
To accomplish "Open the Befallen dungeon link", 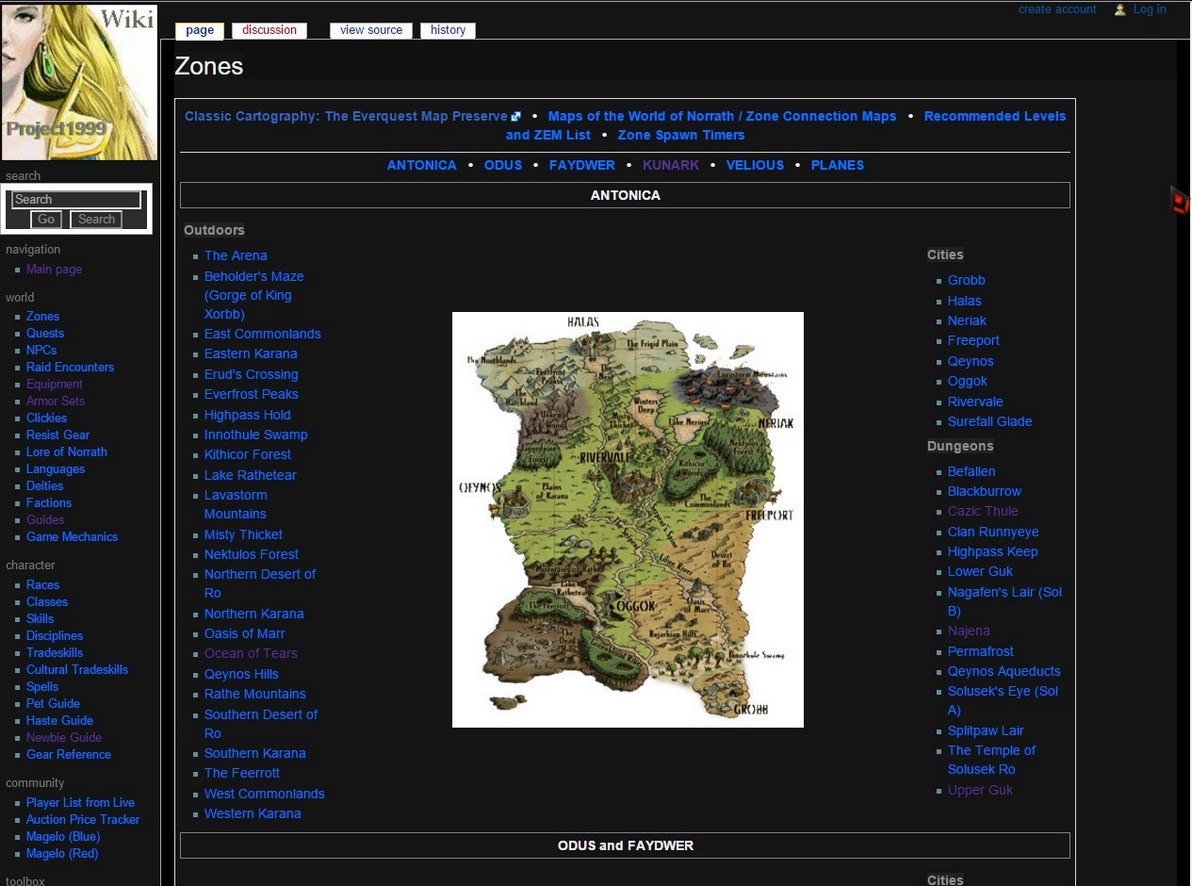I will point(972,472).
